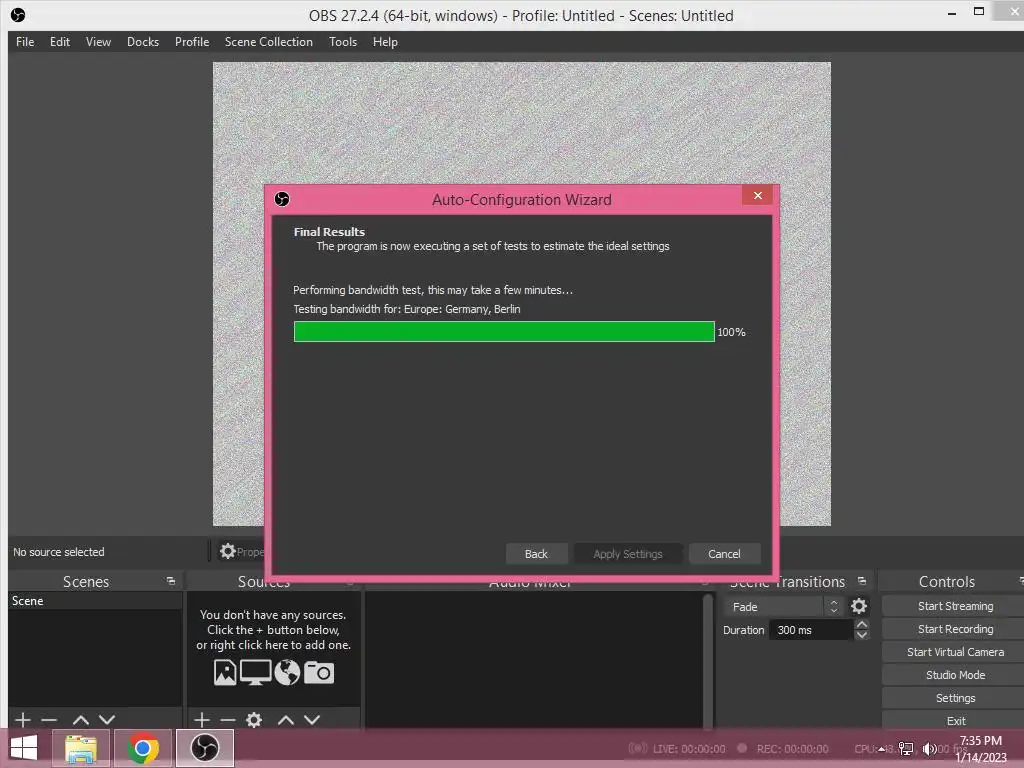The width and height of the screenshot is (1024, 768).
Task: Click the green bandwidth test progress bar
Action: pos(504,332)
